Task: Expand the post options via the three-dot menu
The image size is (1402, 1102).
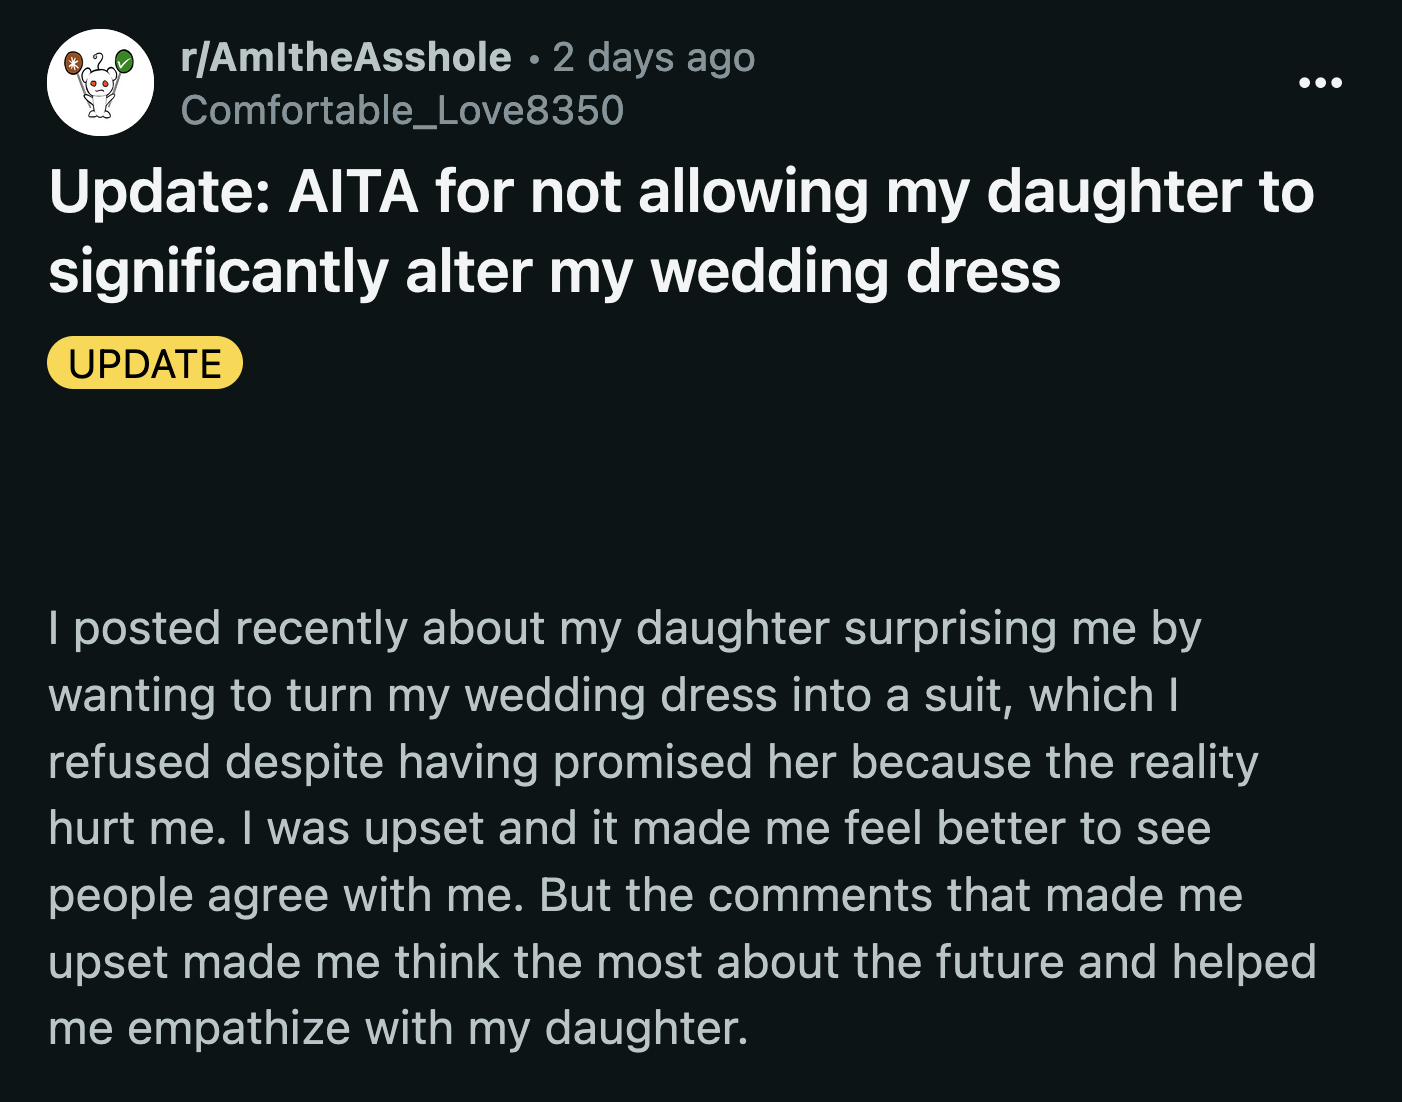Action: (x=1321, y=83)
